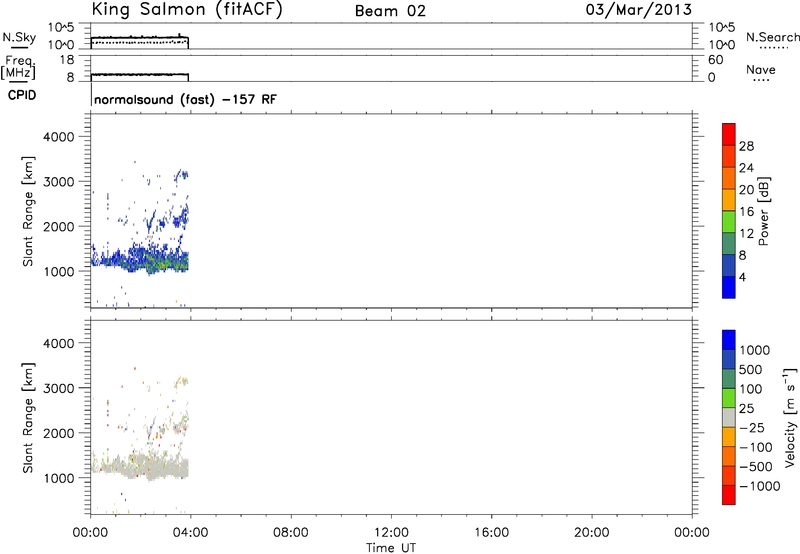The height and width of the screenshot is (554, 800).
Task: Click the frequency trace line in Freq panel
Action: coord(140,74)
